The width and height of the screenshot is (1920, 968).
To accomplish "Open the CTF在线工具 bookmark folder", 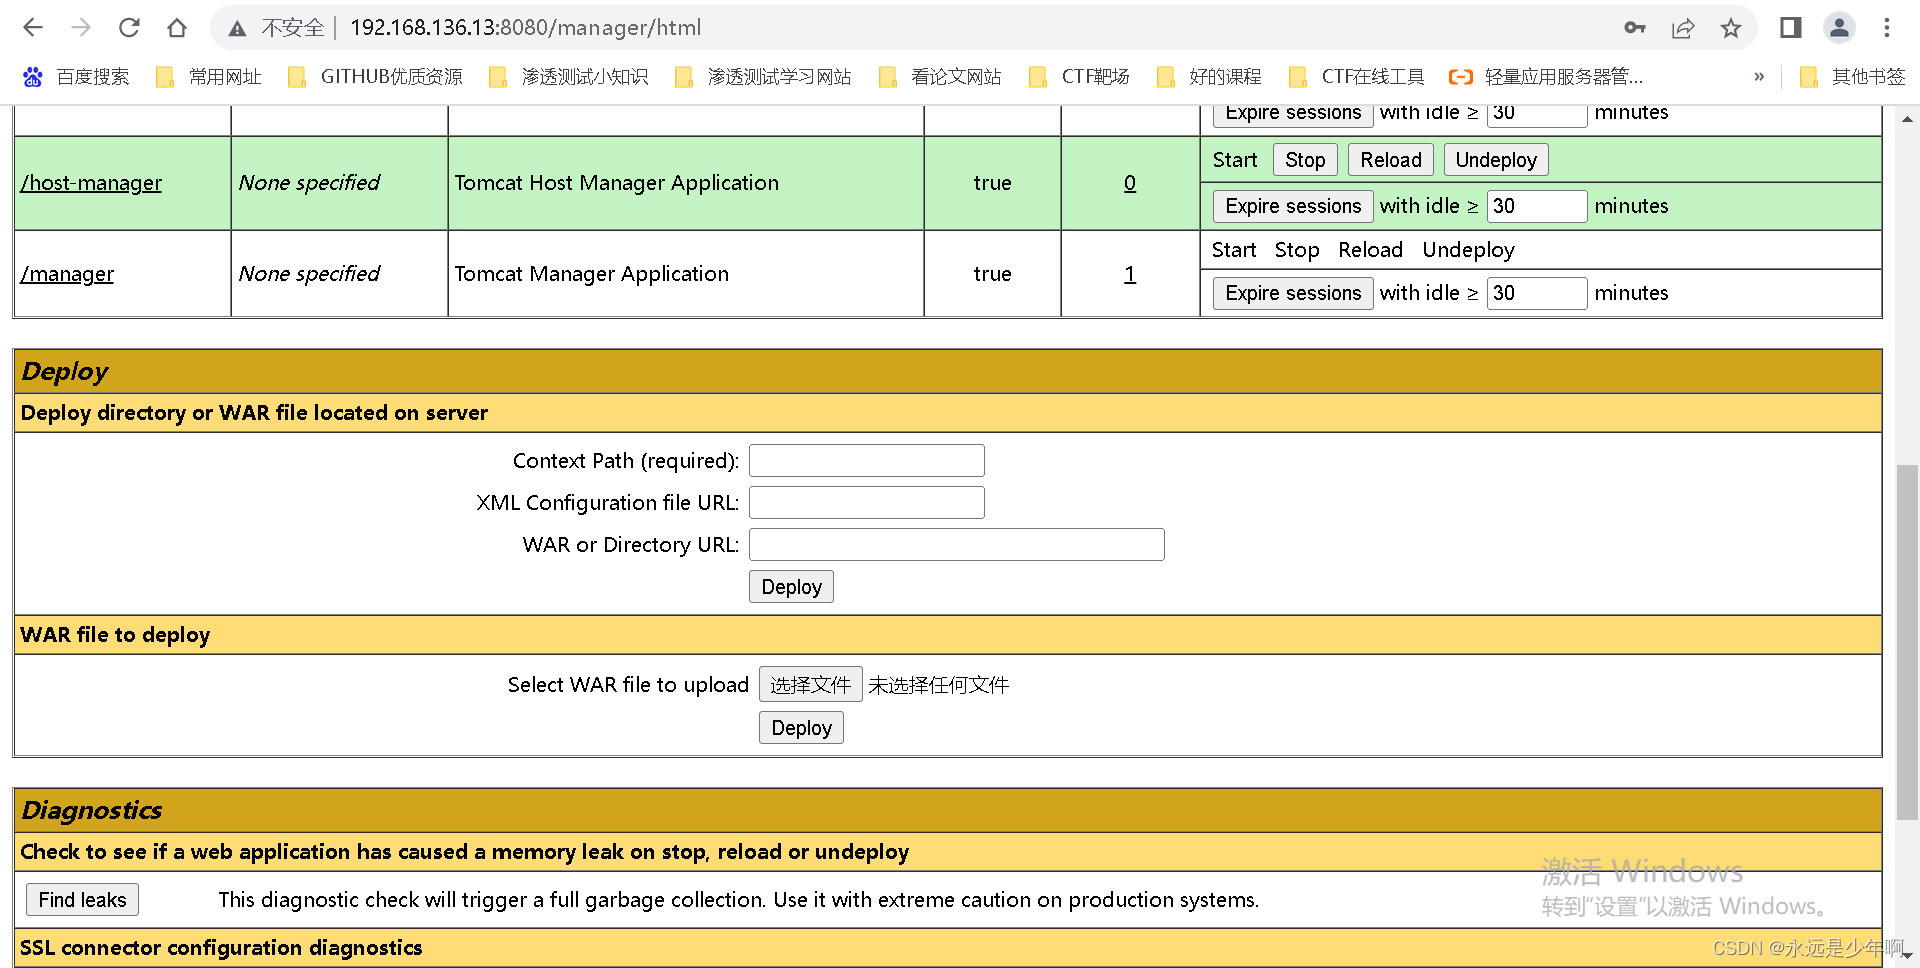I will (1356, 77).
